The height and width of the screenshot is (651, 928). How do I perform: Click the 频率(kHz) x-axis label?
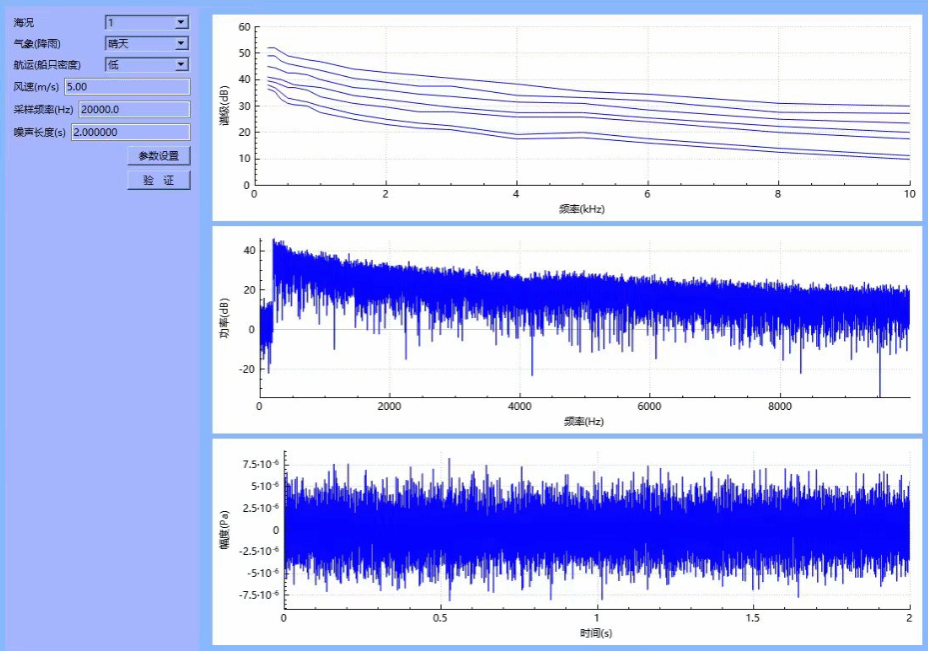582,210
